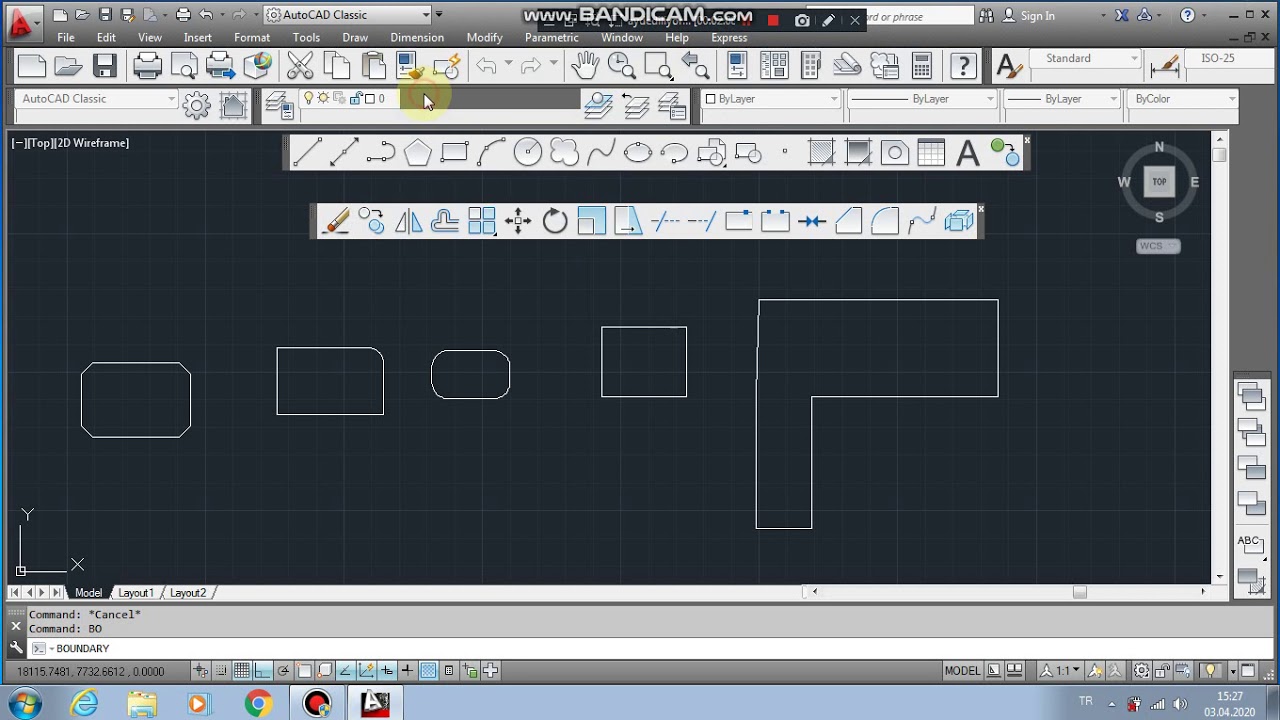The width and height of the screenshot is (1280, 720).
Task: Select the Extend modify tool
Action: [x=701, y=221]
